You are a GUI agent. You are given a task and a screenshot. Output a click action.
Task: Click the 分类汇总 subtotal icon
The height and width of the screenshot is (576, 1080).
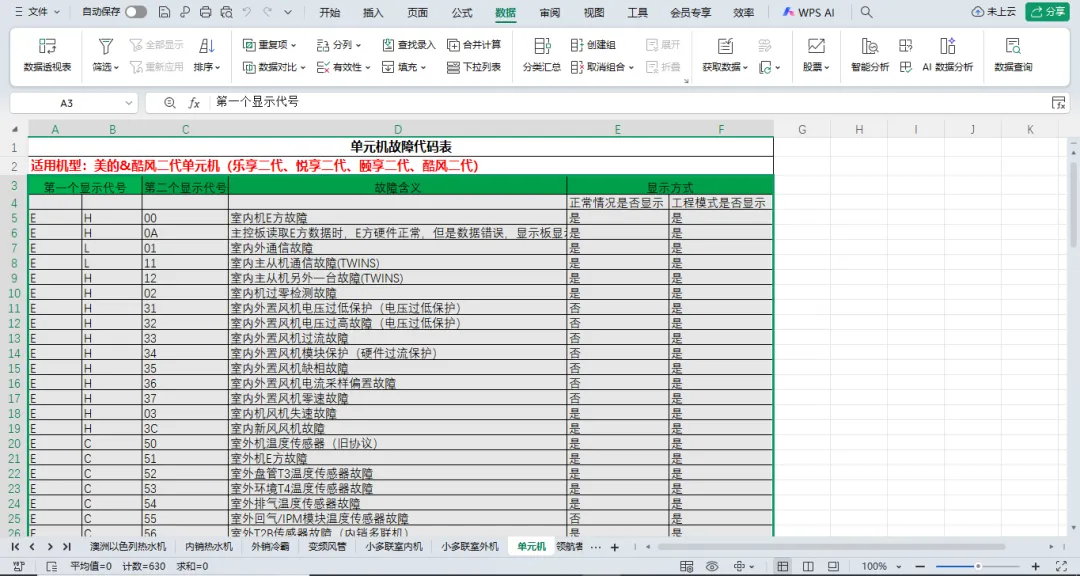(542, 47)
